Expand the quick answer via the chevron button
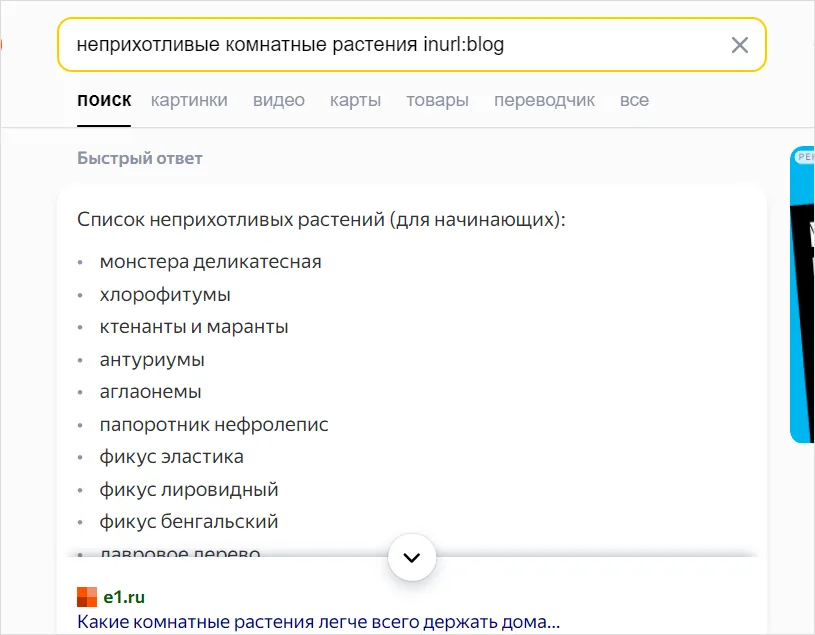815x635 pixels. (x=412, y=557)
